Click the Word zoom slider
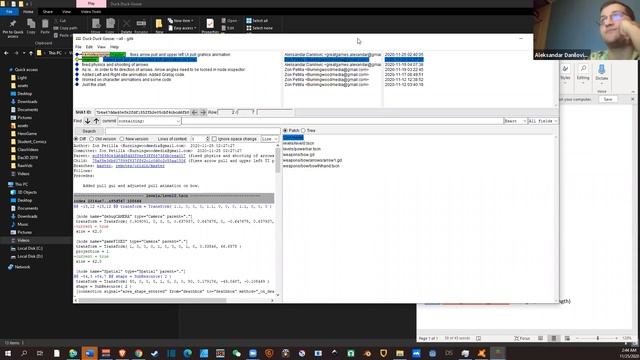Image resolution: width=640 pixels, height=360 pixels. point(597,338)
